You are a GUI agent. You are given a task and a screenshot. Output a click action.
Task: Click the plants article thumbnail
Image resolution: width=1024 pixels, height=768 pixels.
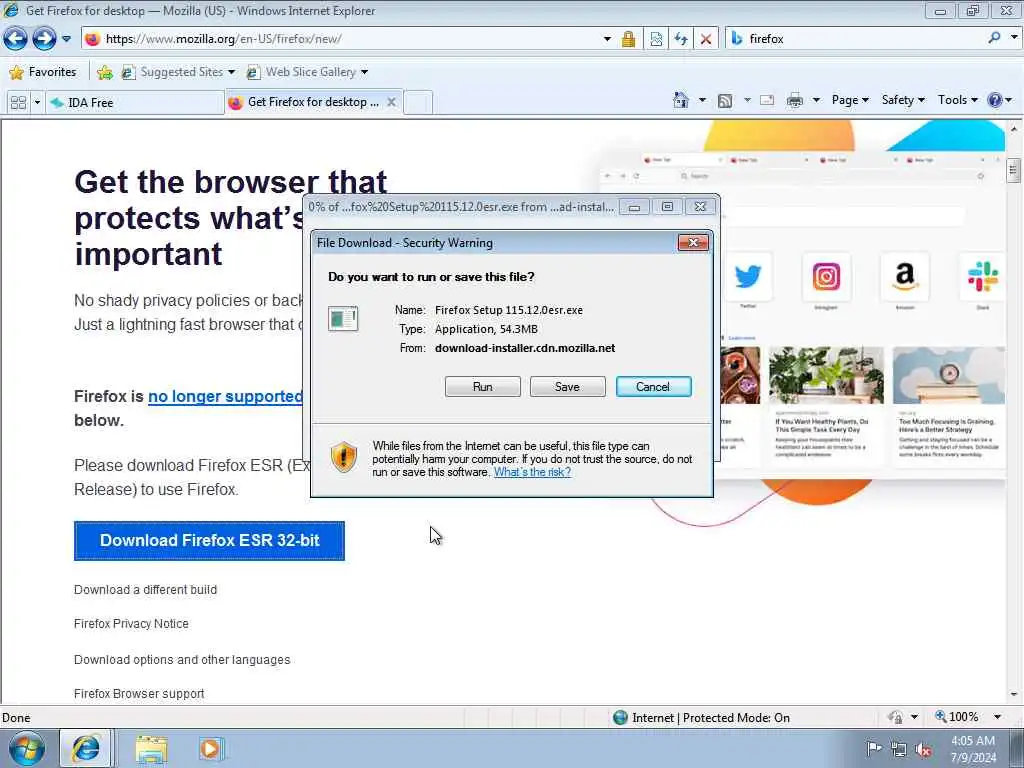click(x=826, y=376)
